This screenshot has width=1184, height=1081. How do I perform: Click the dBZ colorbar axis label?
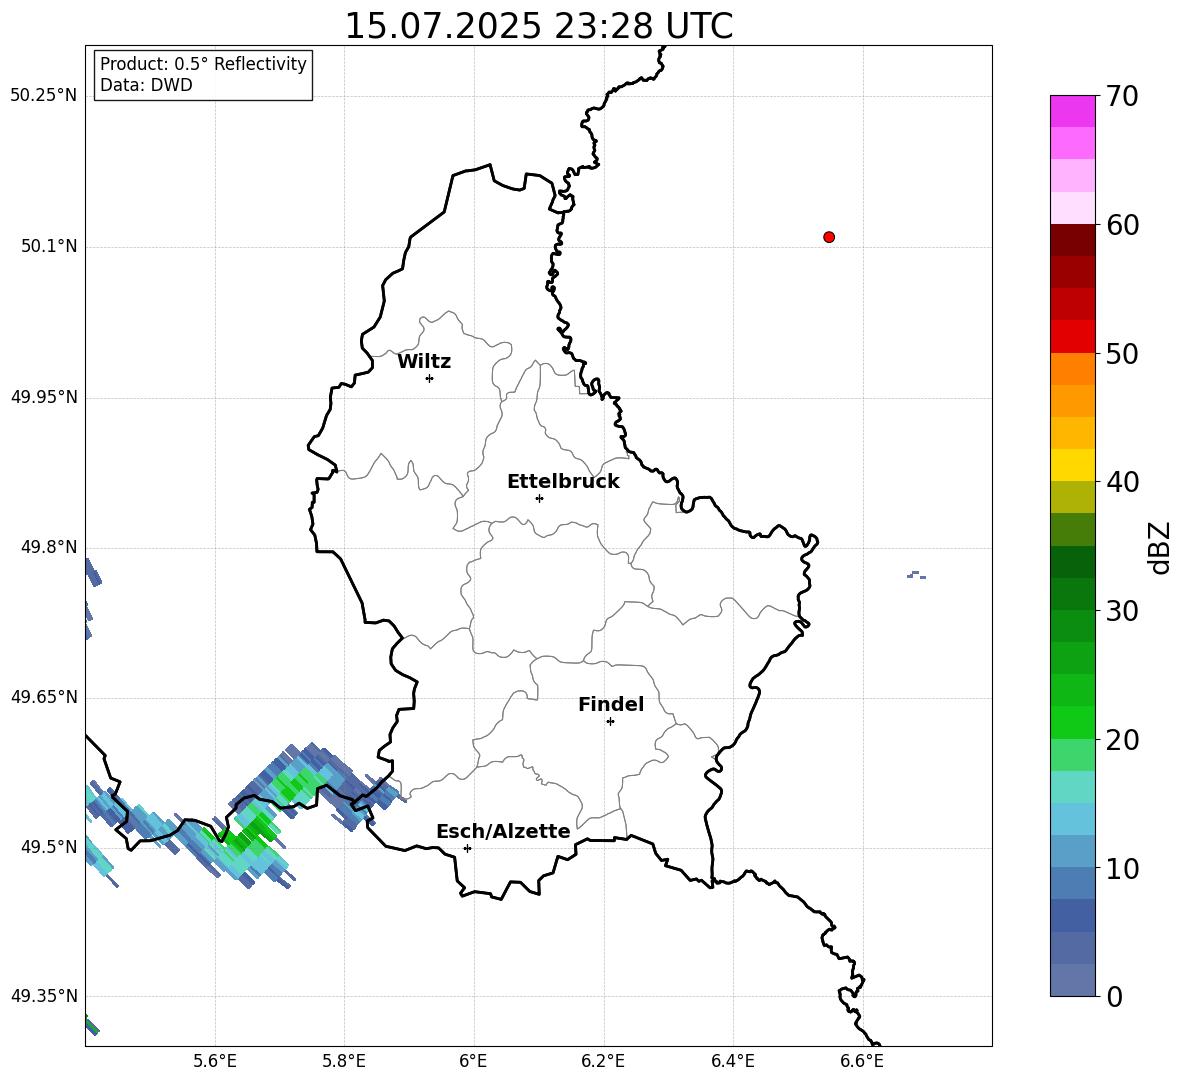(1161, 547)
